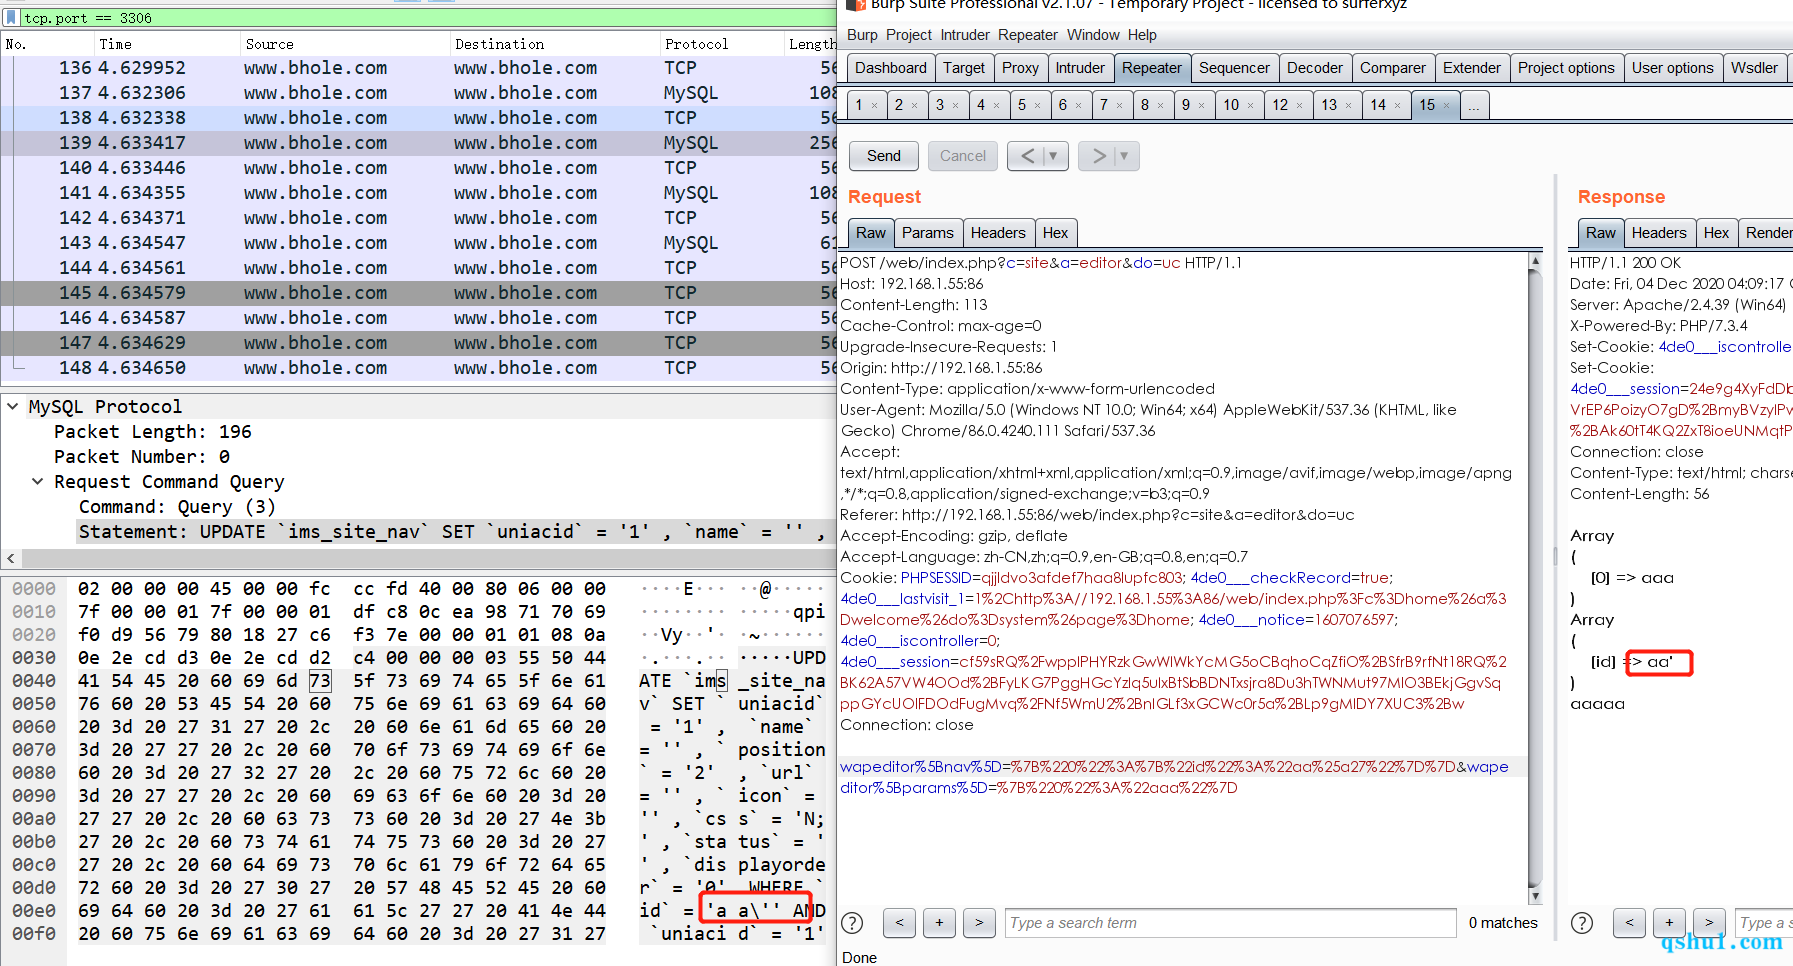Sort packets by the Protocol column header
The image size is (1793, 966).
pos(723,44)
